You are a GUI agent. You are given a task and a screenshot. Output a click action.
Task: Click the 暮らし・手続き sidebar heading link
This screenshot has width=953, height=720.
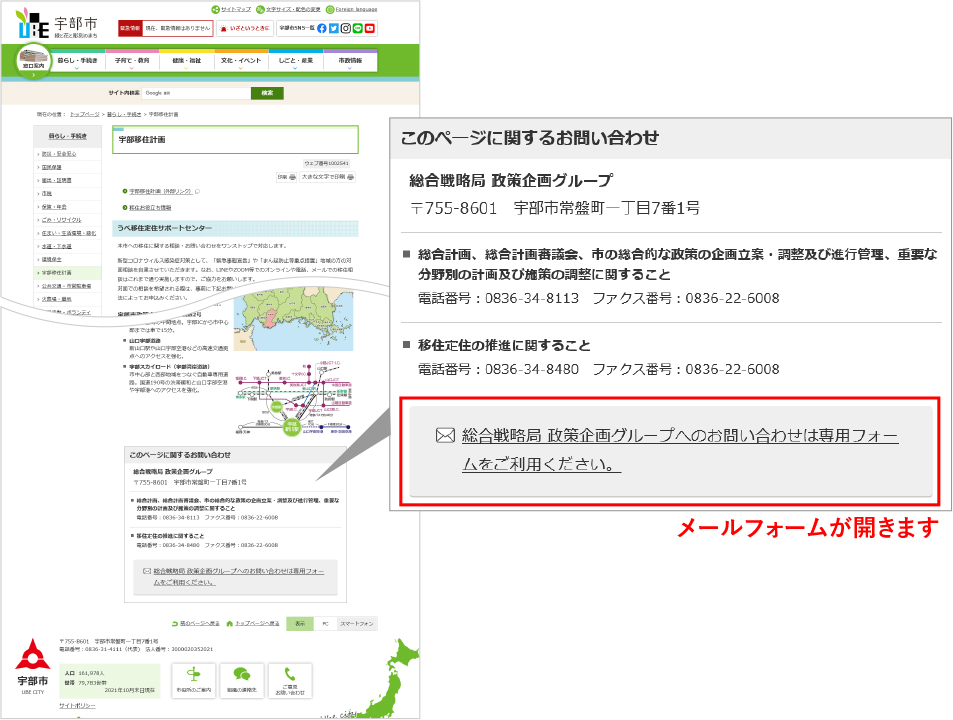click(67, 137)
